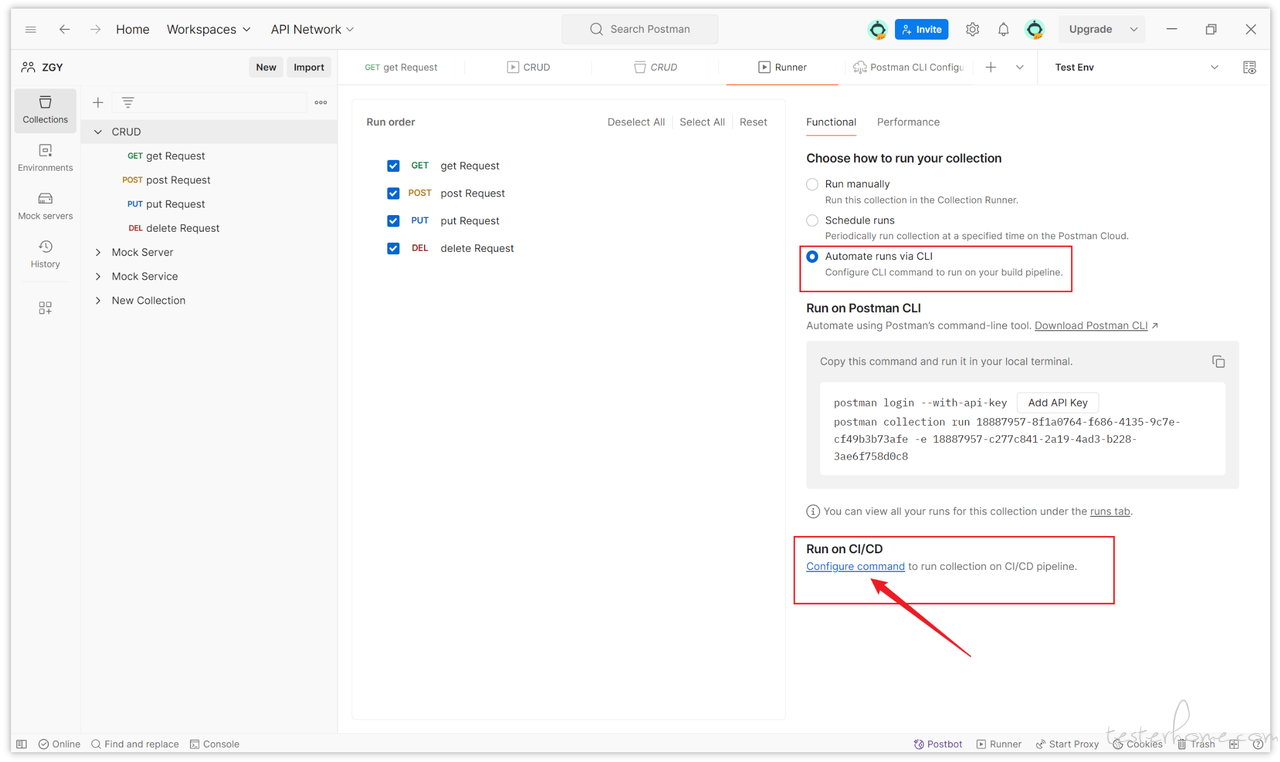Open collections more options ellipsis
Image resolution: width=1280 pixels, height=762 pixels.
(x=321, y=102)
